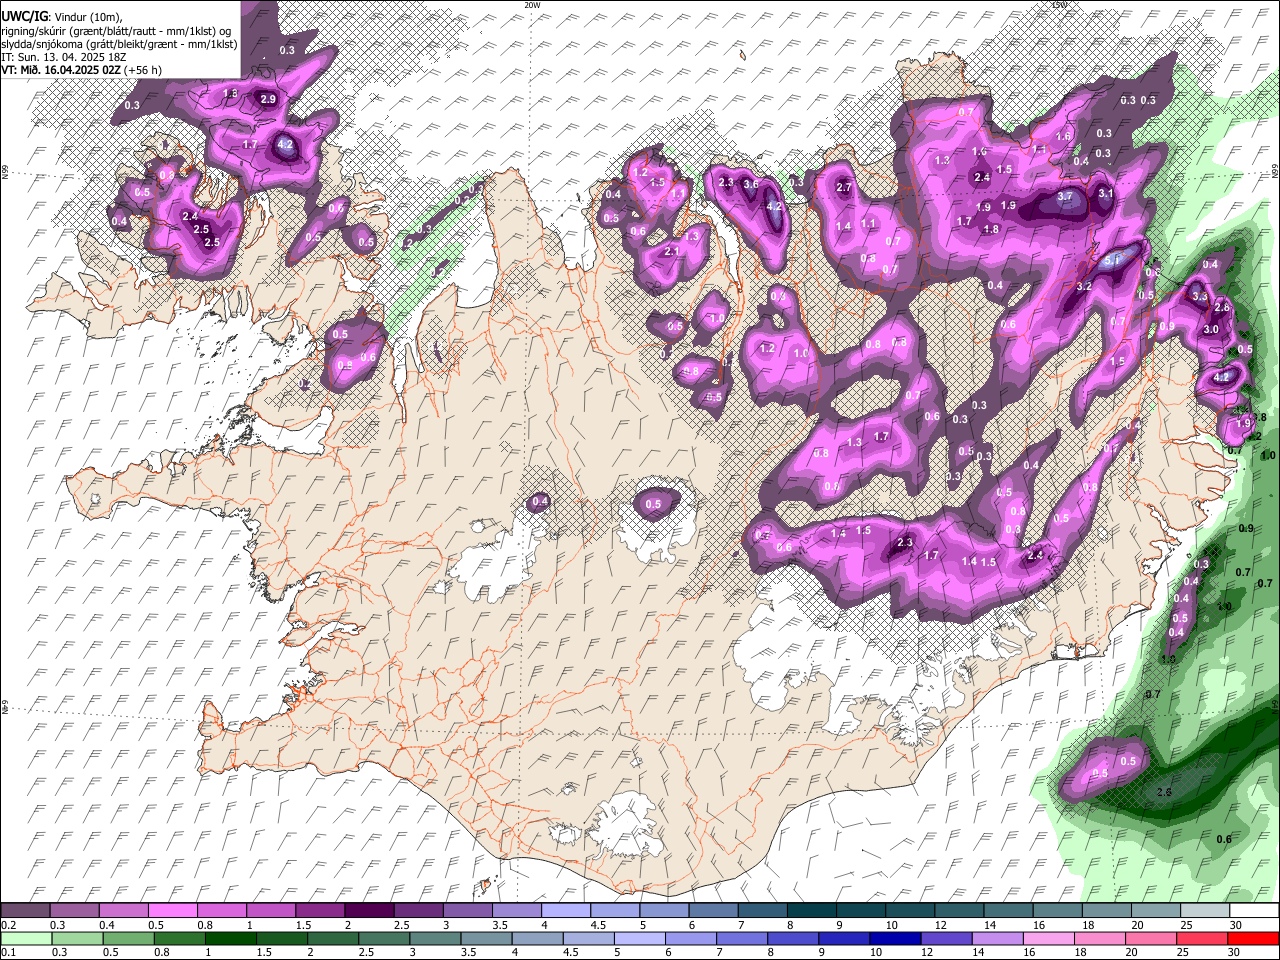Screen dimensions: 1280x960
Task: Click the 3.7 snowfall value on the map
Action: pos(1065,197)
